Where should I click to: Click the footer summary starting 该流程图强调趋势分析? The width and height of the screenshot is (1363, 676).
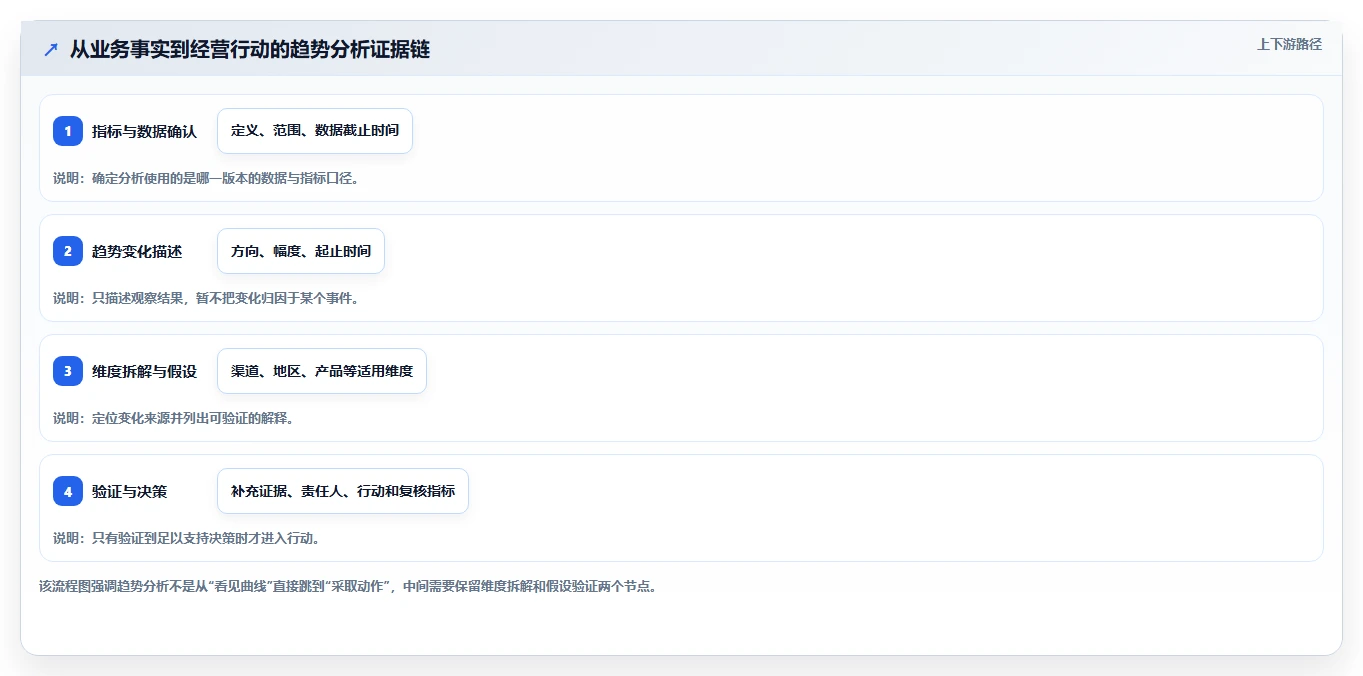(348, 587)
